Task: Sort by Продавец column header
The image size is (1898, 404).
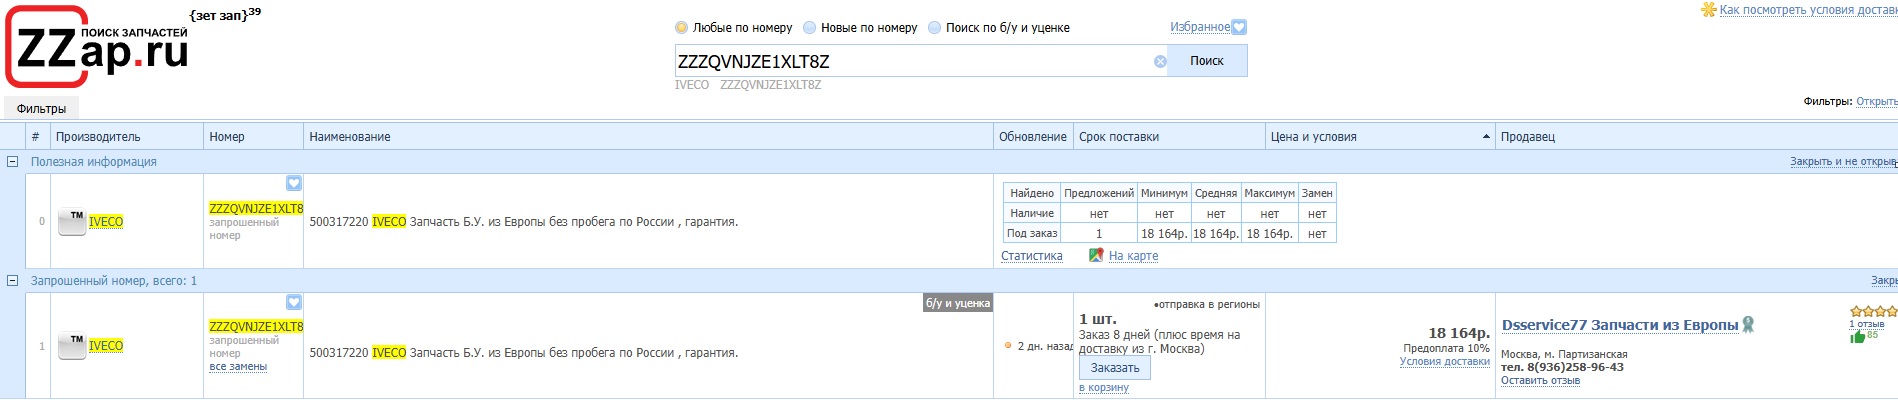Action: (x=1528, y=137)
